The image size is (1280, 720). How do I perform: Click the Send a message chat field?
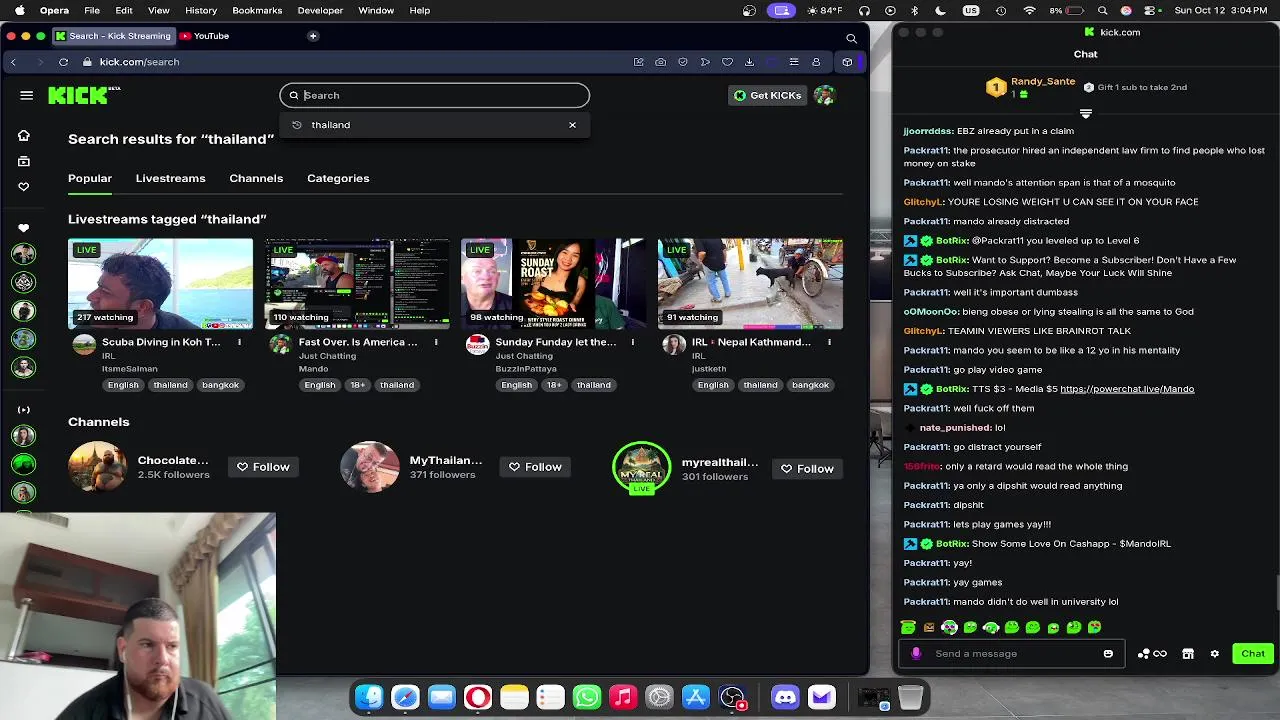[x=1011, y=654]
